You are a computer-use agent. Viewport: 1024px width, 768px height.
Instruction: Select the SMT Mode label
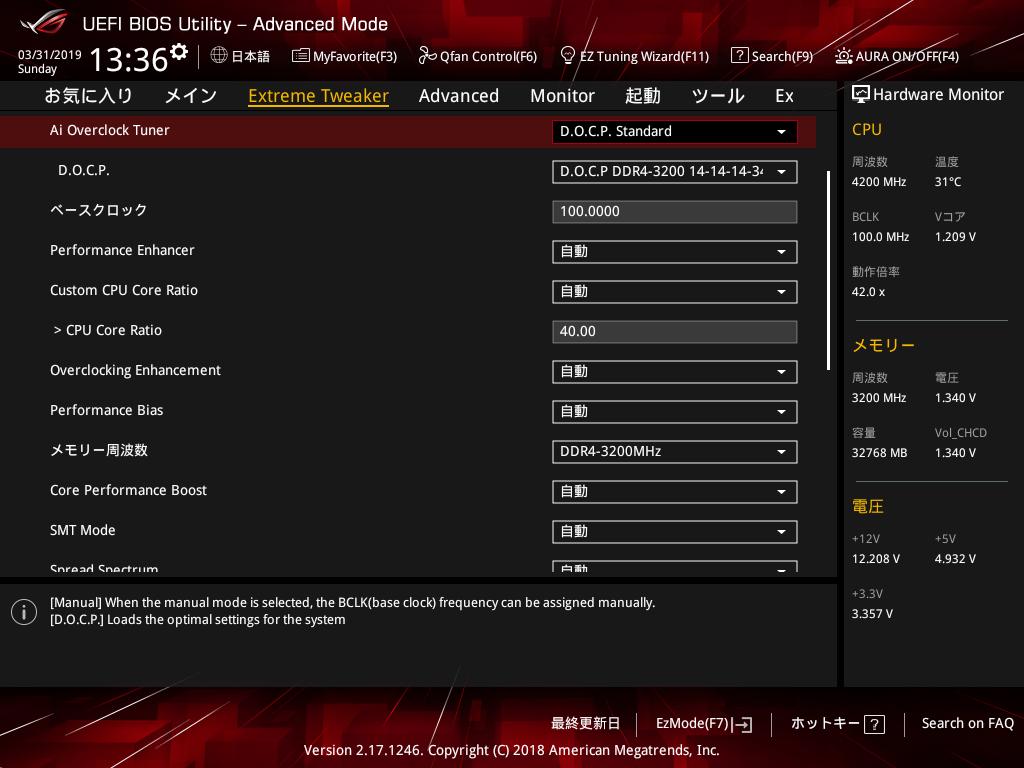(x=82, y=530)
